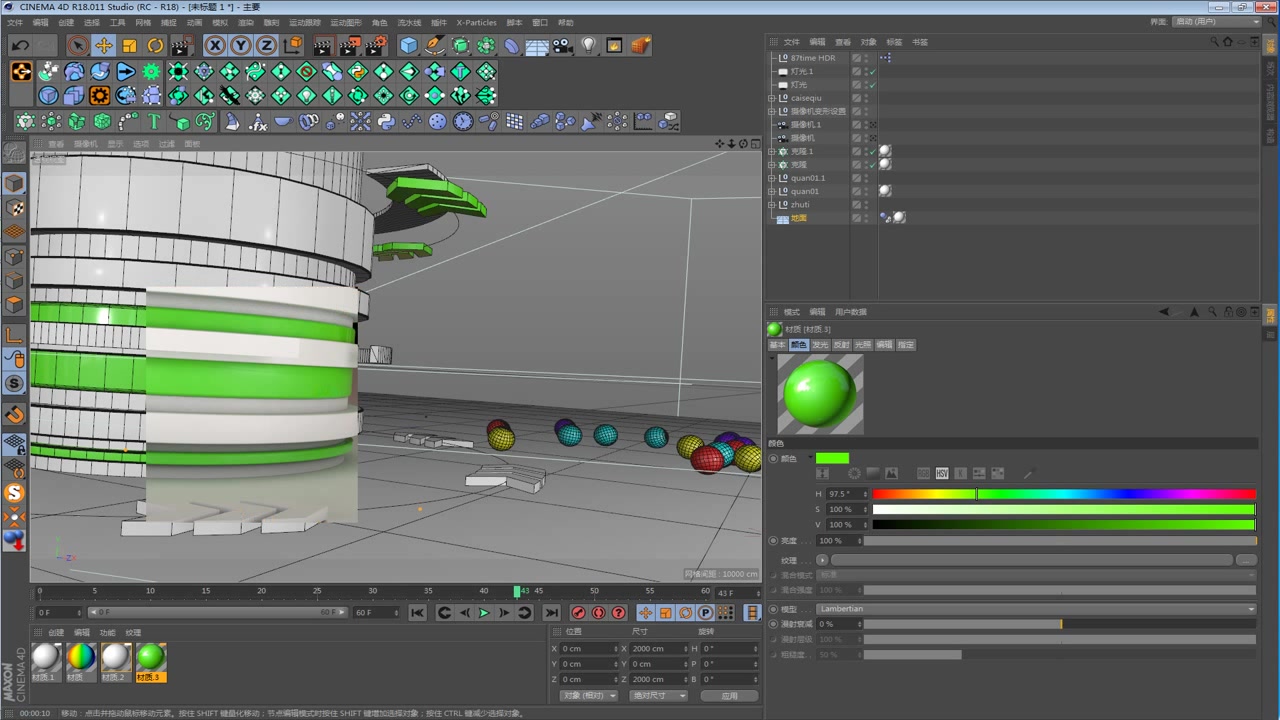Toggle Y axis lock
Viewport: 1280px width, 720px height.
point(241,45)
